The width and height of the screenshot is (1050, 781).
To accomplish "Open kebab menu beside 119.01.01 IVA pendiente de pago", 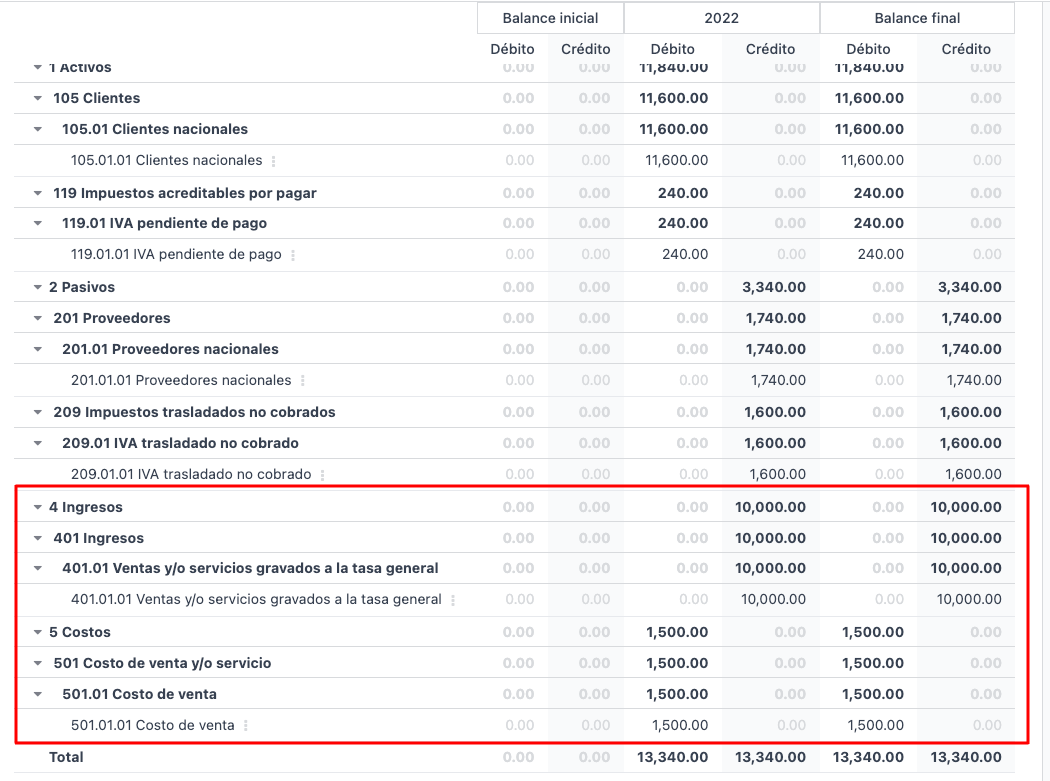I will pos(293,255).
